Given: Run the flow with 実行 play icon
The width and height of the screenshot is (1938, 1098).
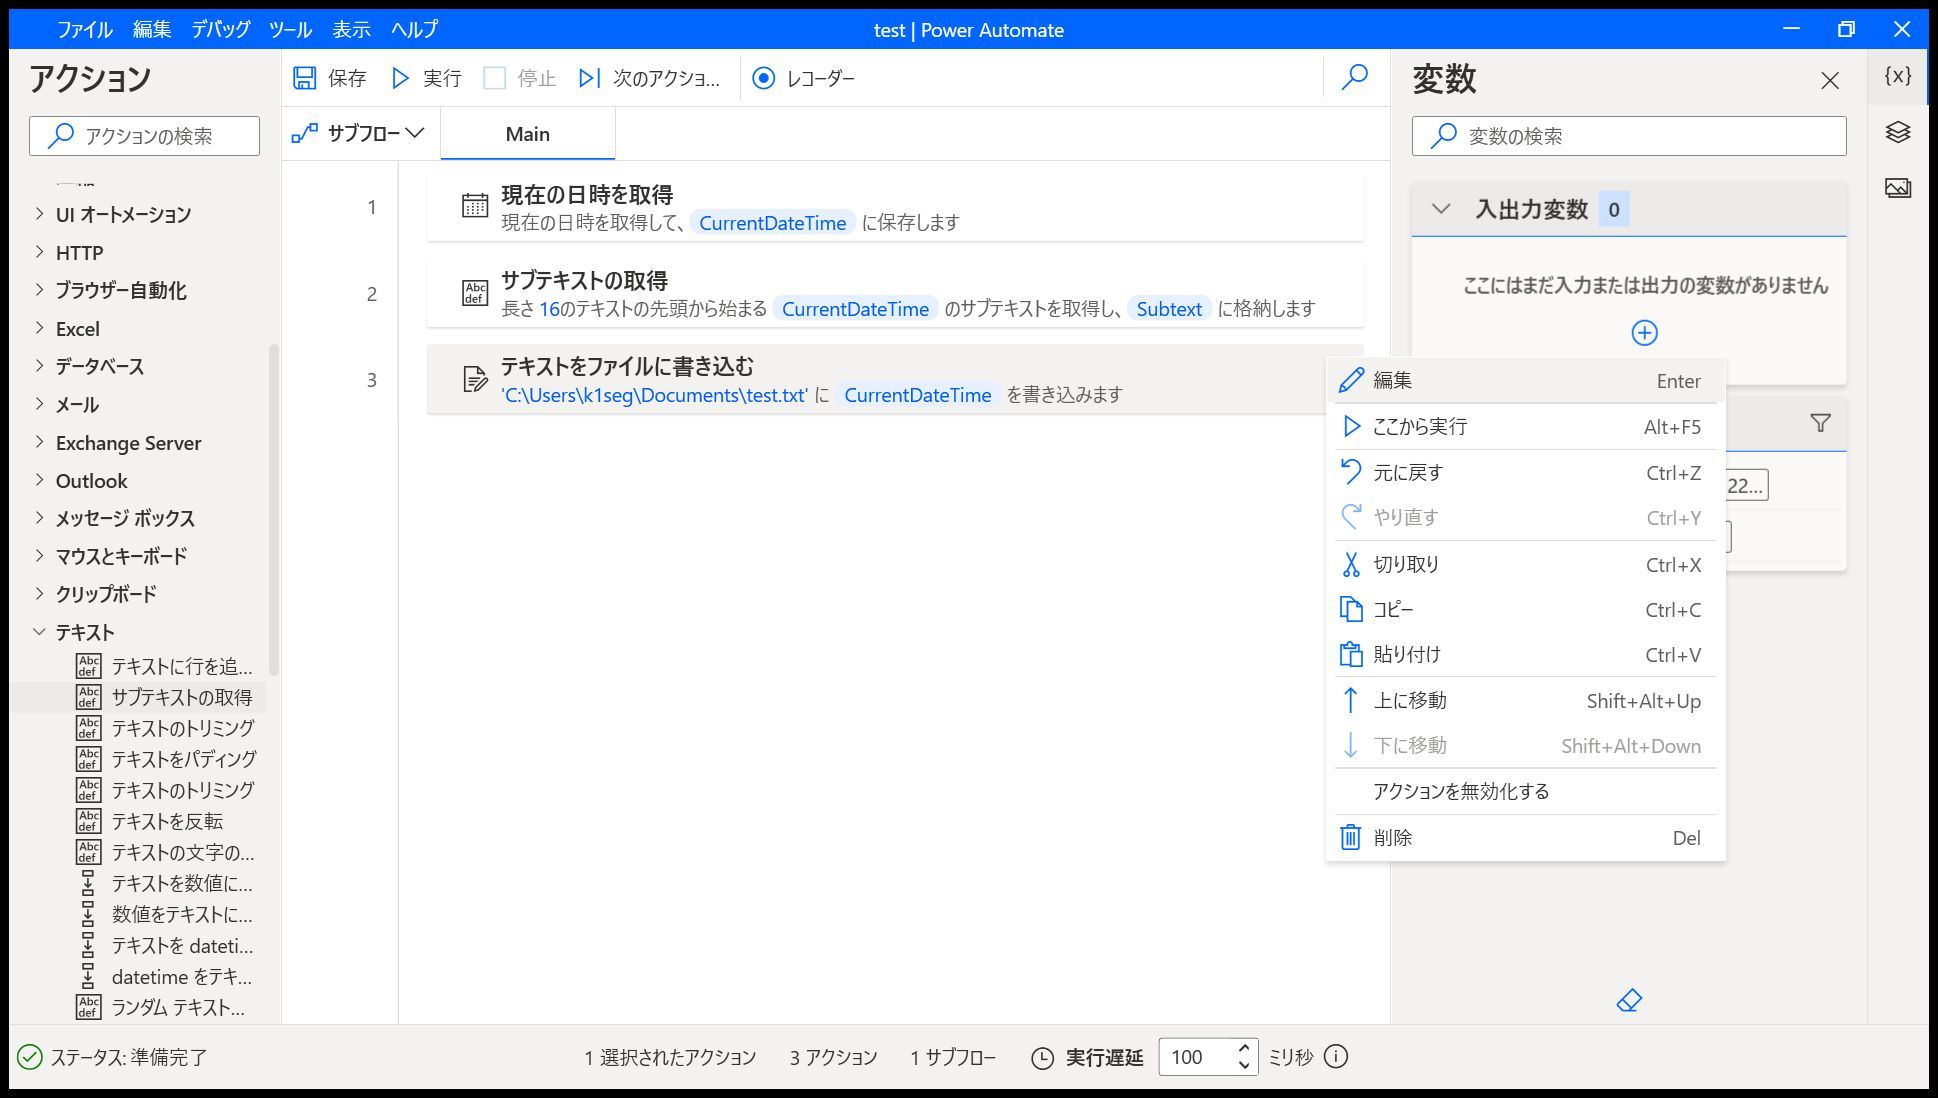Looking at the screenshot, I should click(x=401, y=78).
